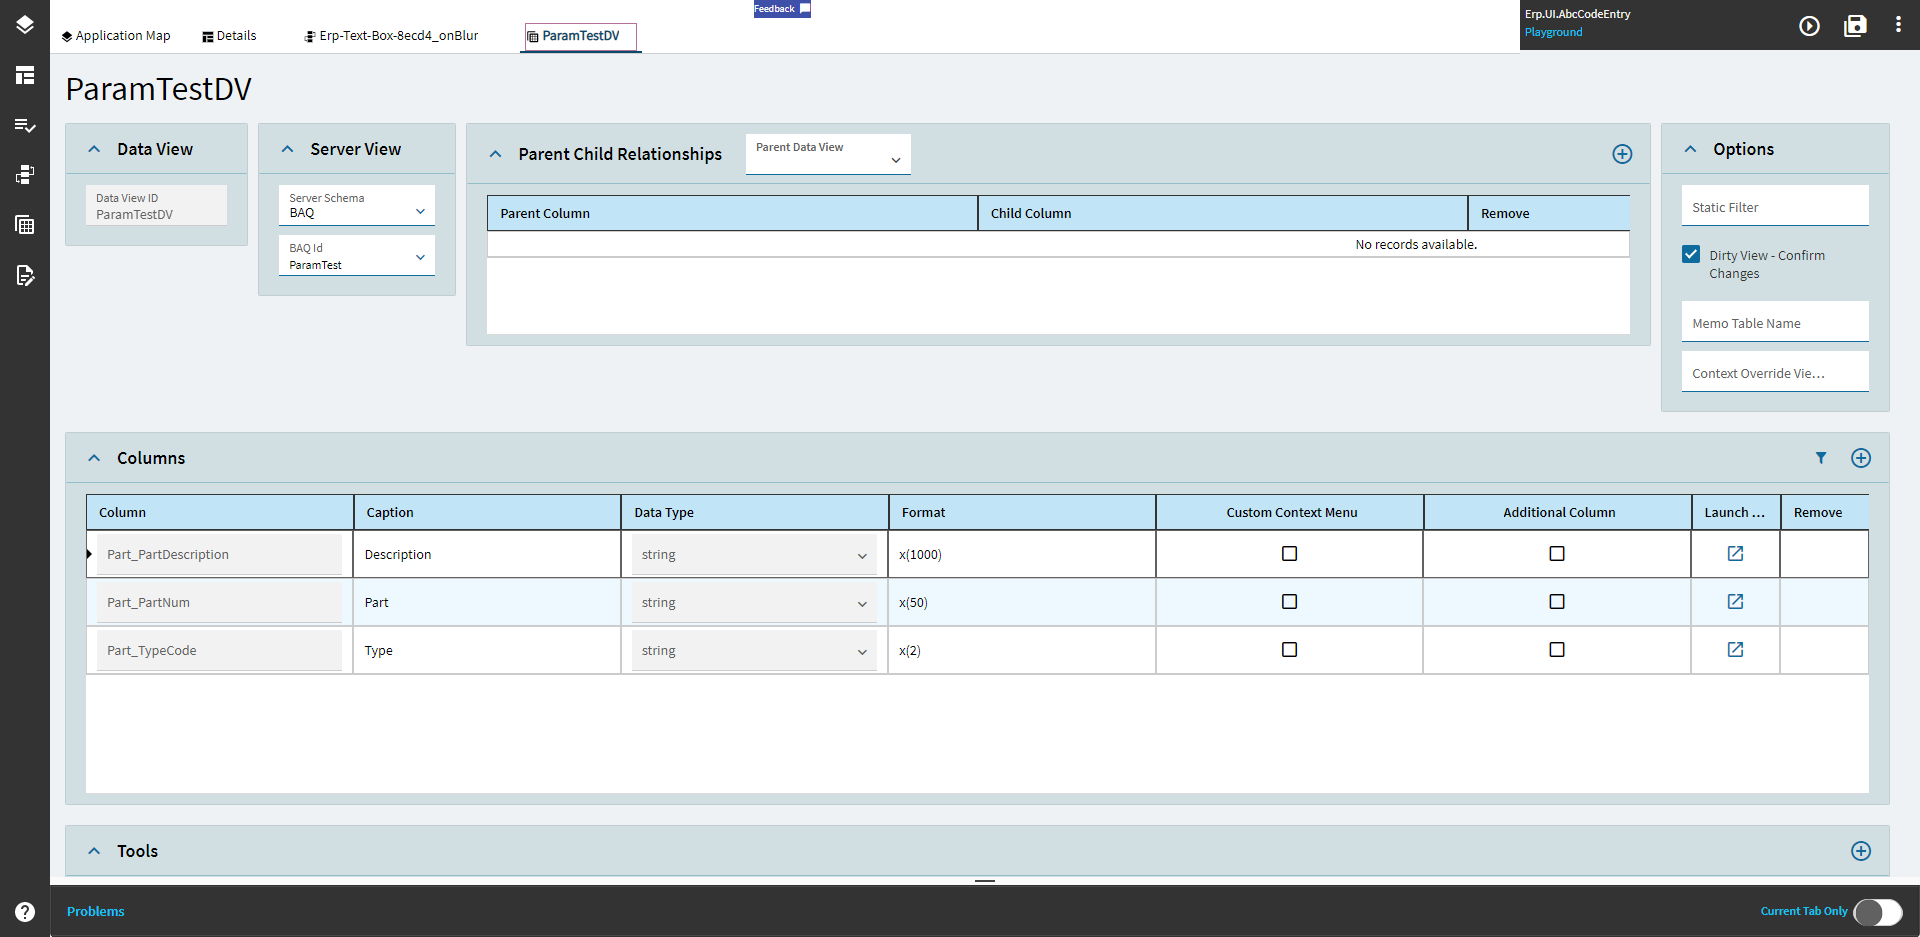Add a new Parent Child Relationship
1920x937 pixels.
(1622, 154)
